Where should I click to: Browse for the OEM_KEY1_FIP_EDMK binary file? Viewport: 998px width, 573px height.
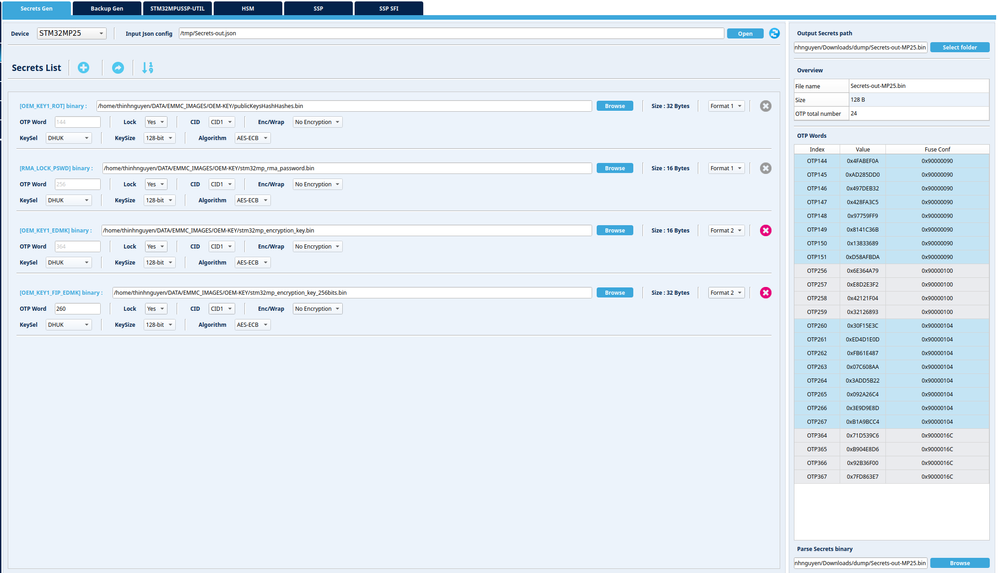614,293
